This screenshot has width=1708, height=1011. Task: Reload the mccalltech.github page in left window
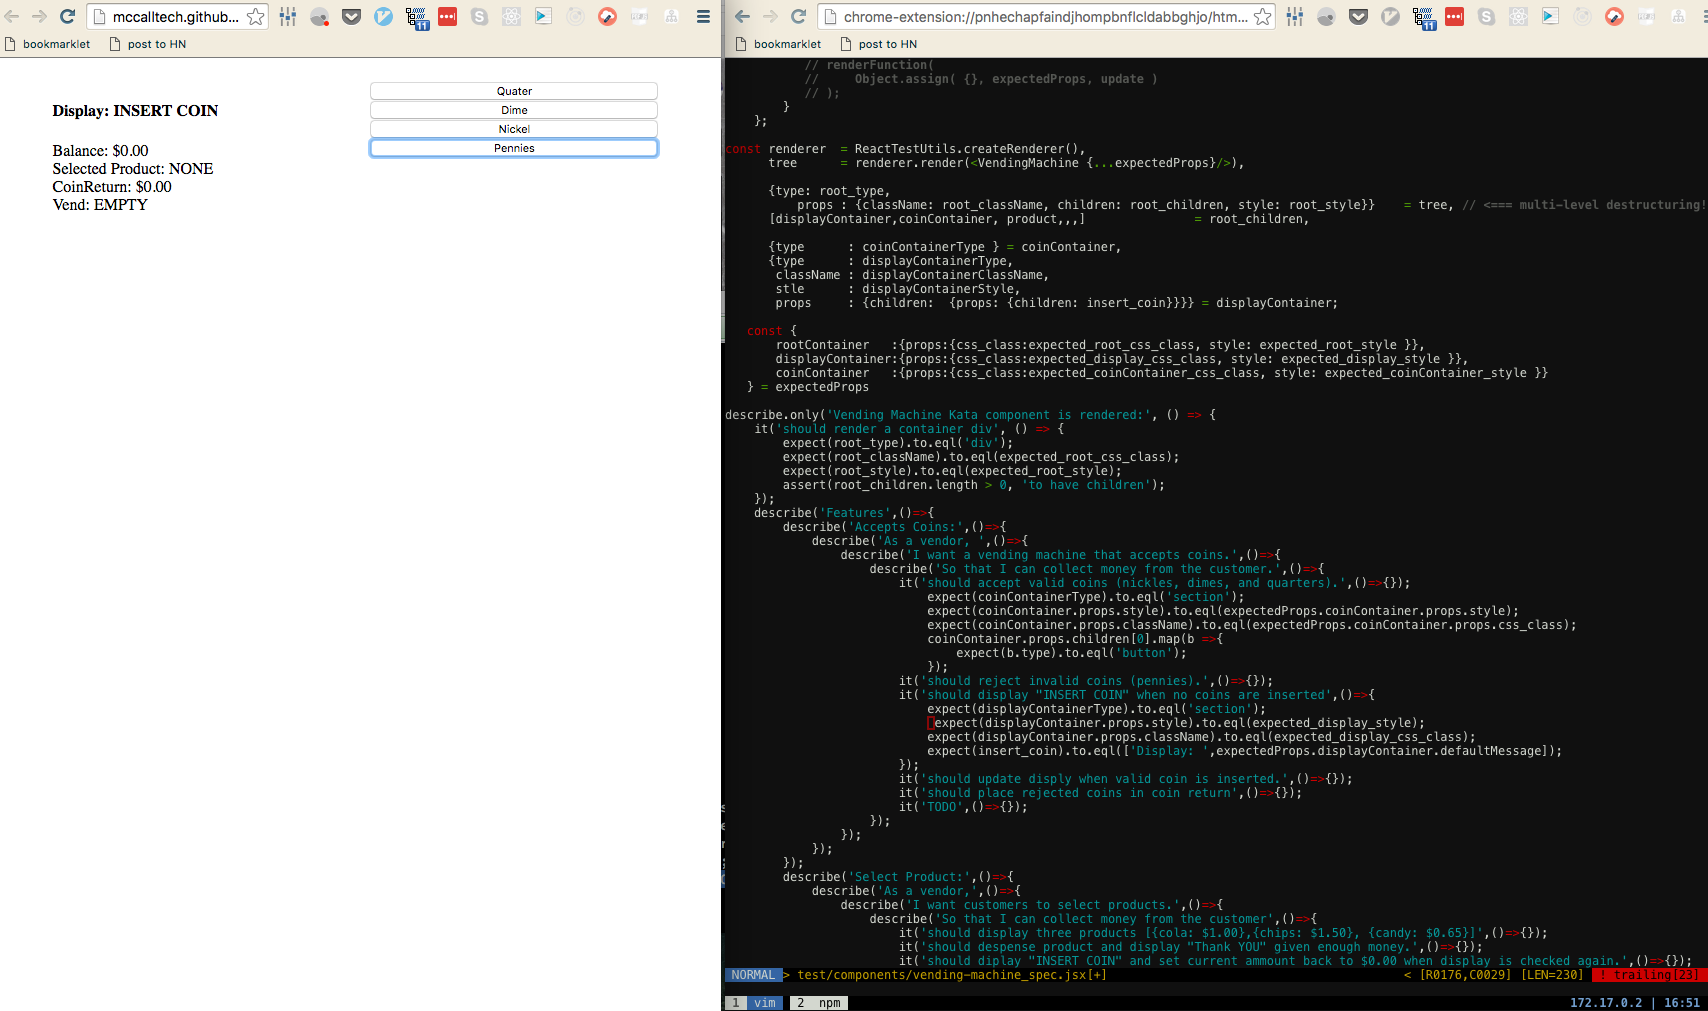pyautogui.click(x=67, y=16)
